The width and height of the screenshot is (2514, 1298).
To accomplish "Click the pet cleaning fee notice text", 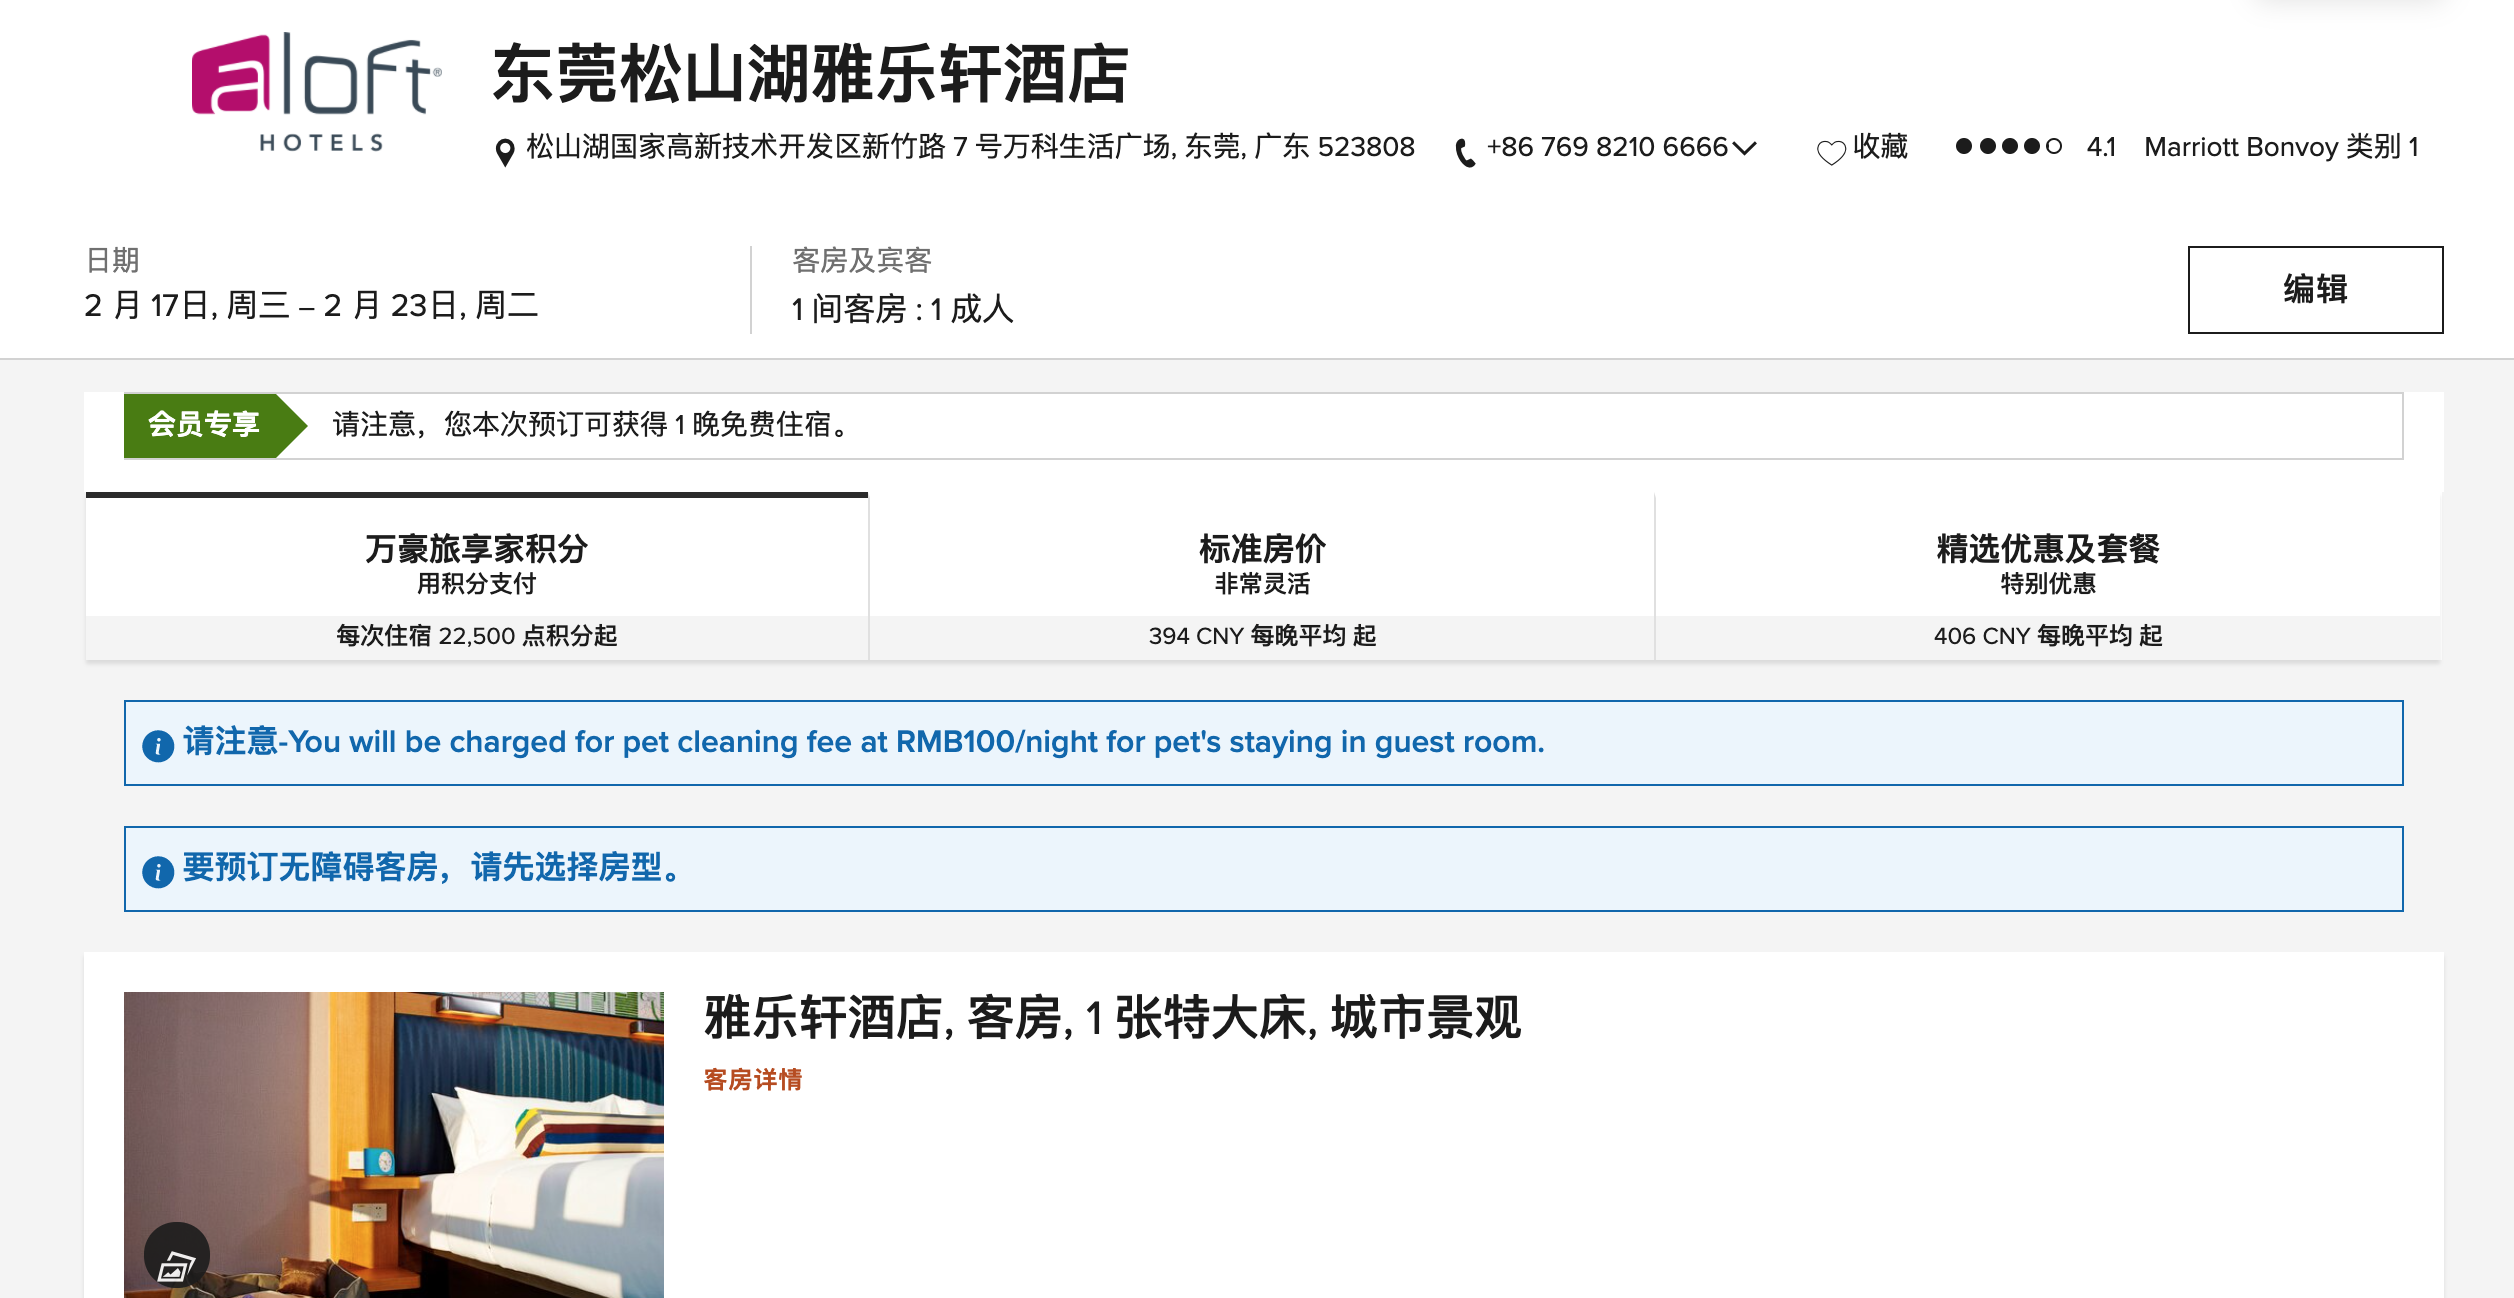I will coord(864,742).
